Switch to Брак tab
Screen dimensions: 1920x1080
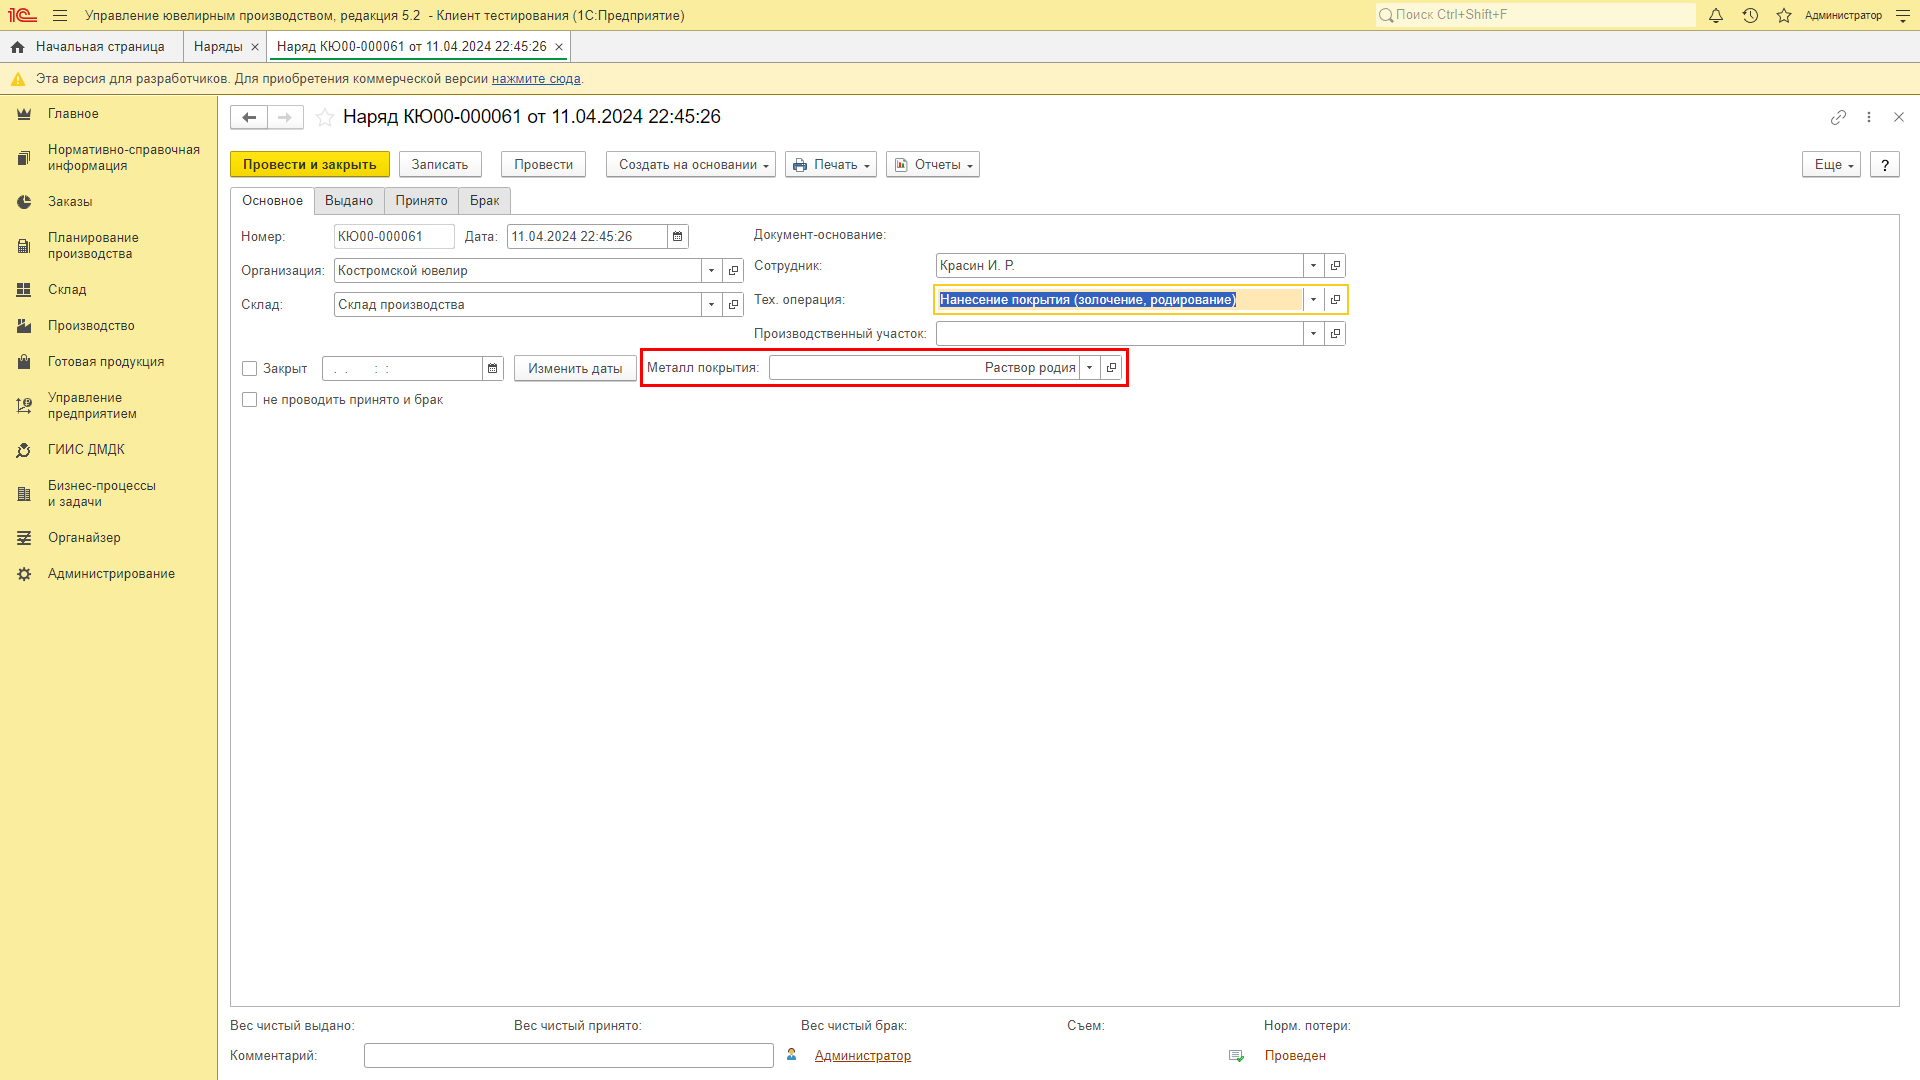point(485,201)
